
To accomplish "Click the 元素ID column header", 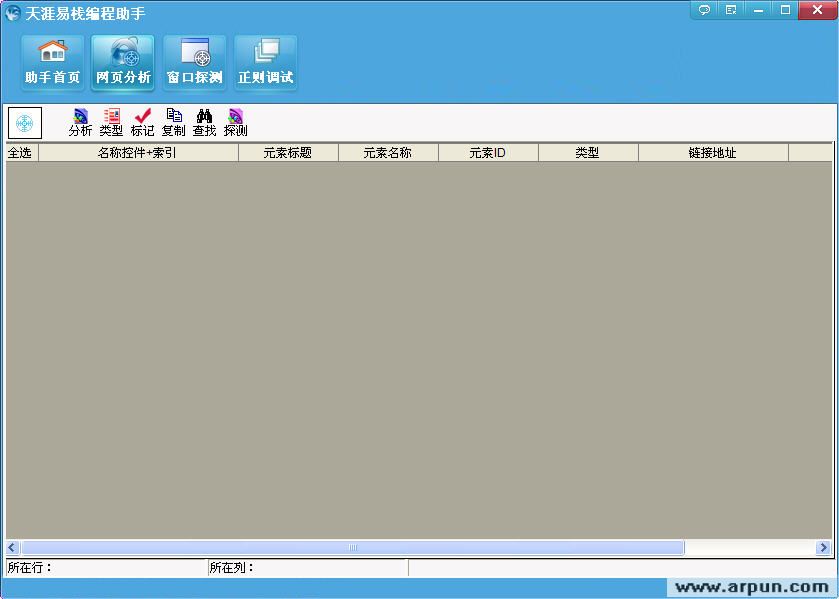I will point(489,153).
